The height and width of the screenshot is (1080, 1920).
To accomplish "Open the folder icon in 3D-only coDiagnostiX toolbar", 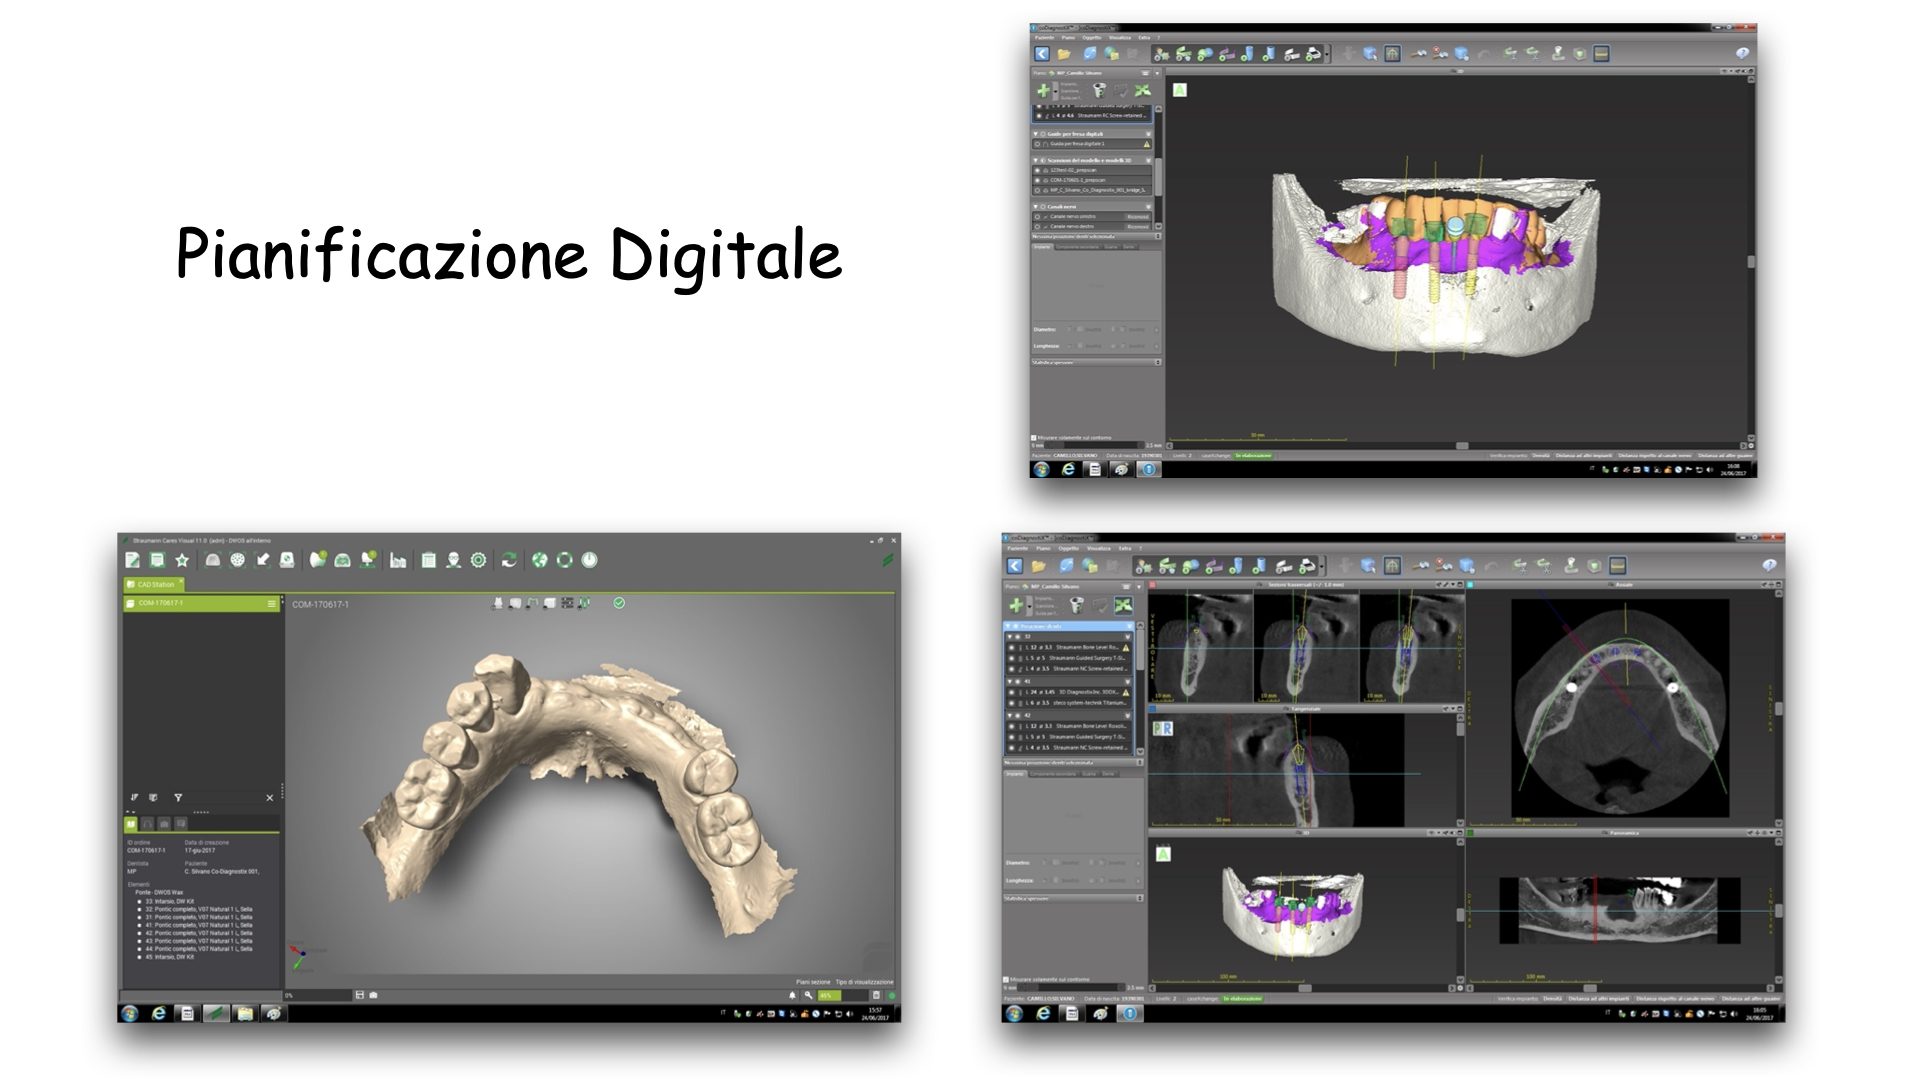I will (1064, 54).
